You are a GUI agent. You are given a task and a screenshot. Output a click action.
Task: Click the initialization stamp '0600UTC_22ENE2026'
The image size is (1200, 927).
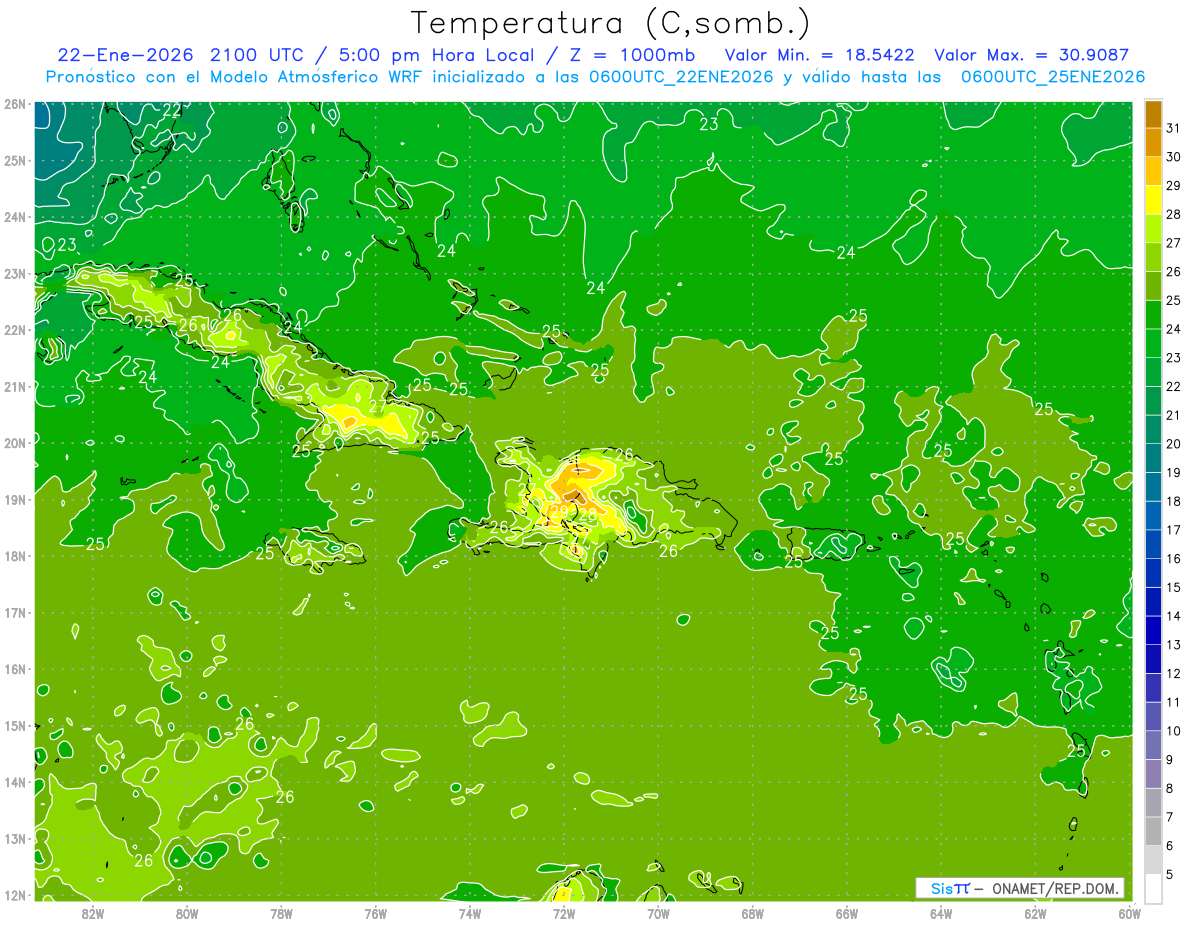(x=681, y=76)
